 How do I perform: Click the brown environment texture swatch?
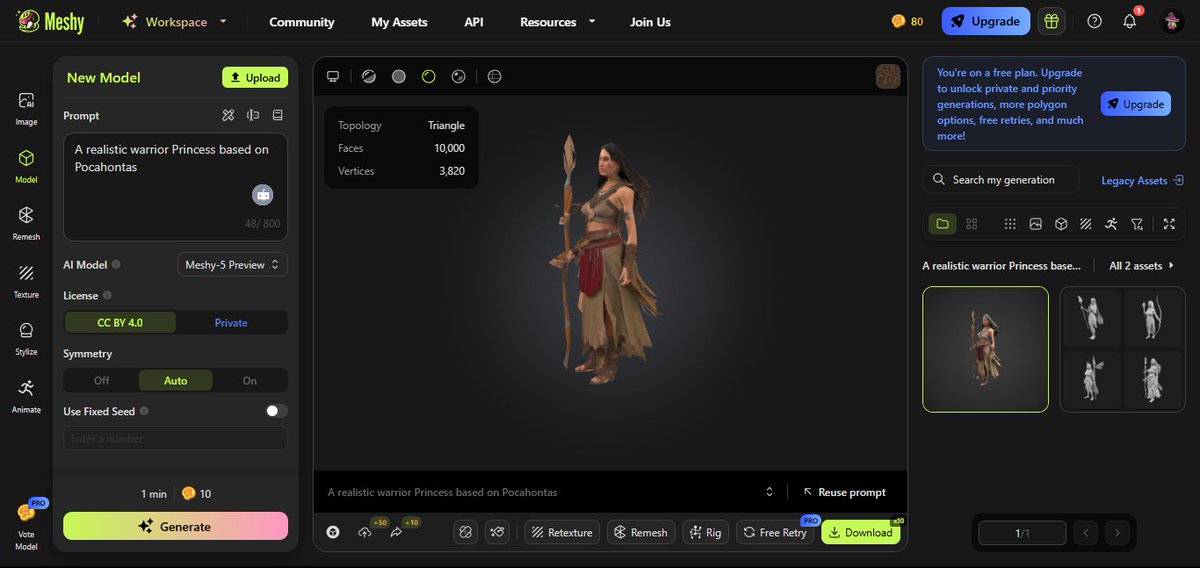[x=888, y=77]
